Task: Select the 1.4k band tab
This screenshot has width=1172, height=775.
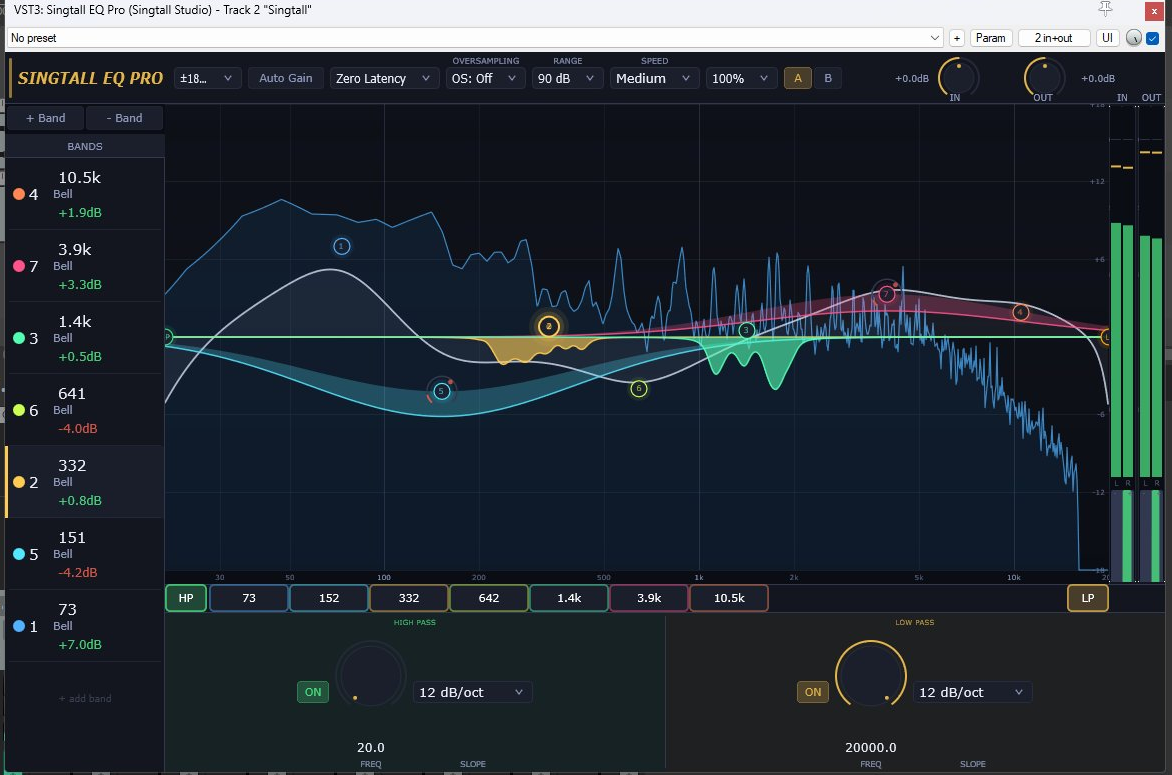Action: [569, 598]
